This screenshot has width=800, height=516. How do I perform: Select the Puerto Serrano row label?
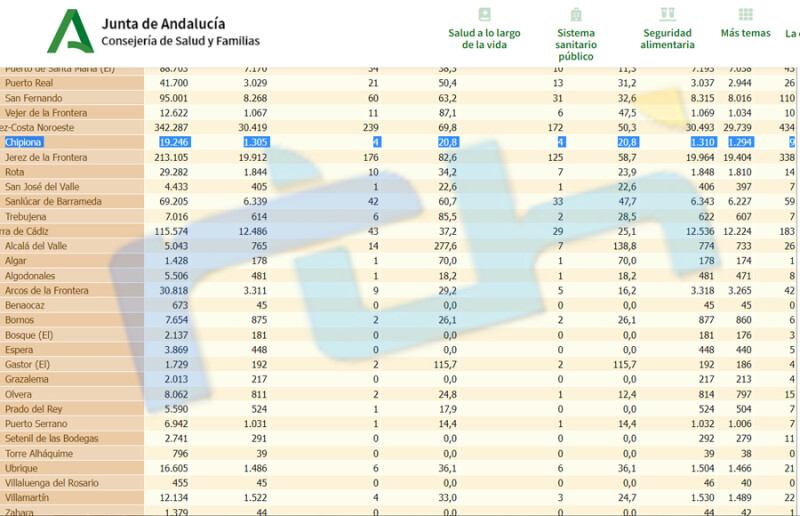[x=36, y=424]
